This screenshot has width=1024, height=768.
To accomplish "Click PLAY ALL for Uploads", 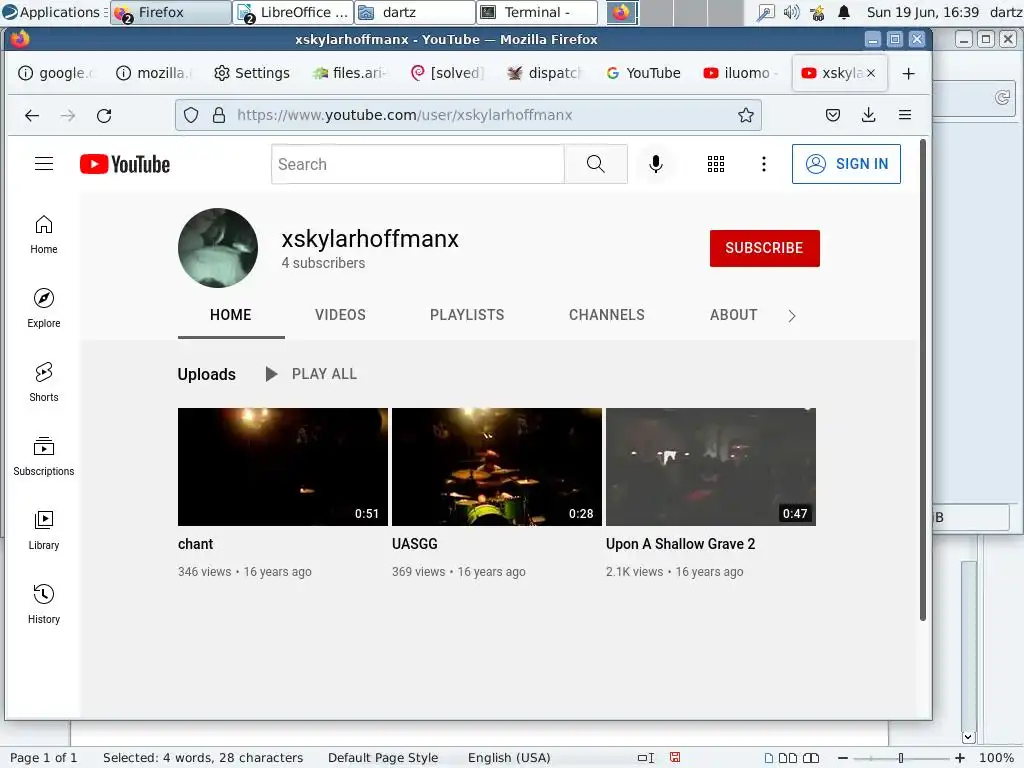I will [311, 374].
